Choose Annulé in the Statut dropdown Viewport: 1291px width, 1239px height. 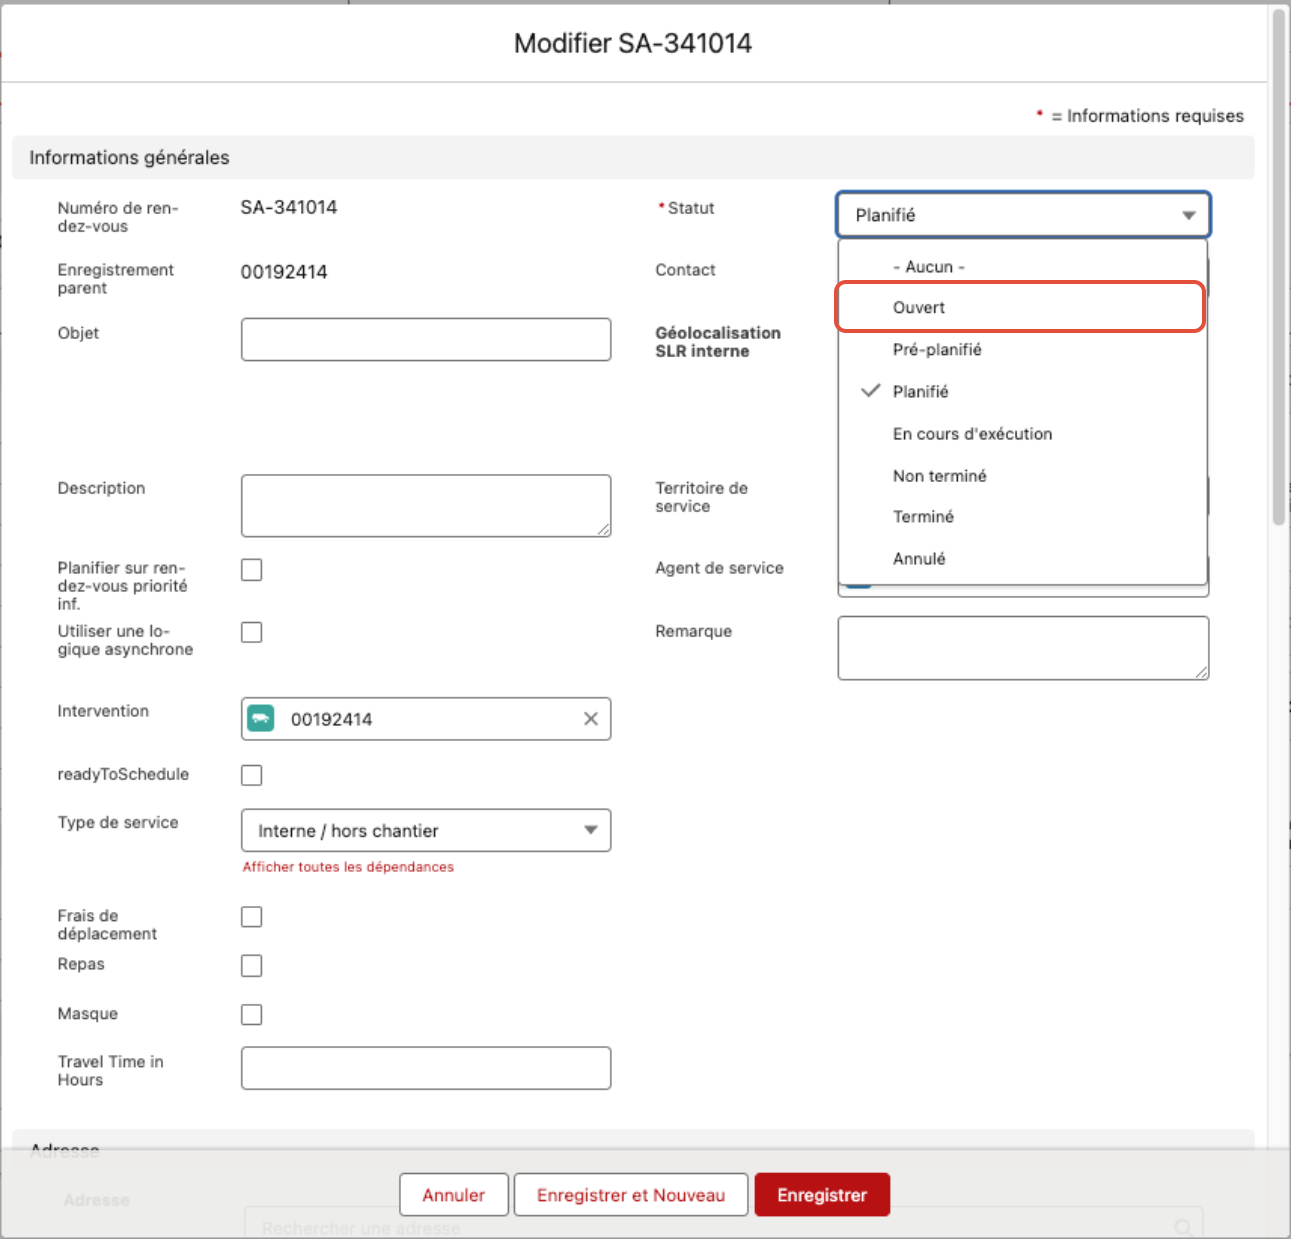(1022, 558)
